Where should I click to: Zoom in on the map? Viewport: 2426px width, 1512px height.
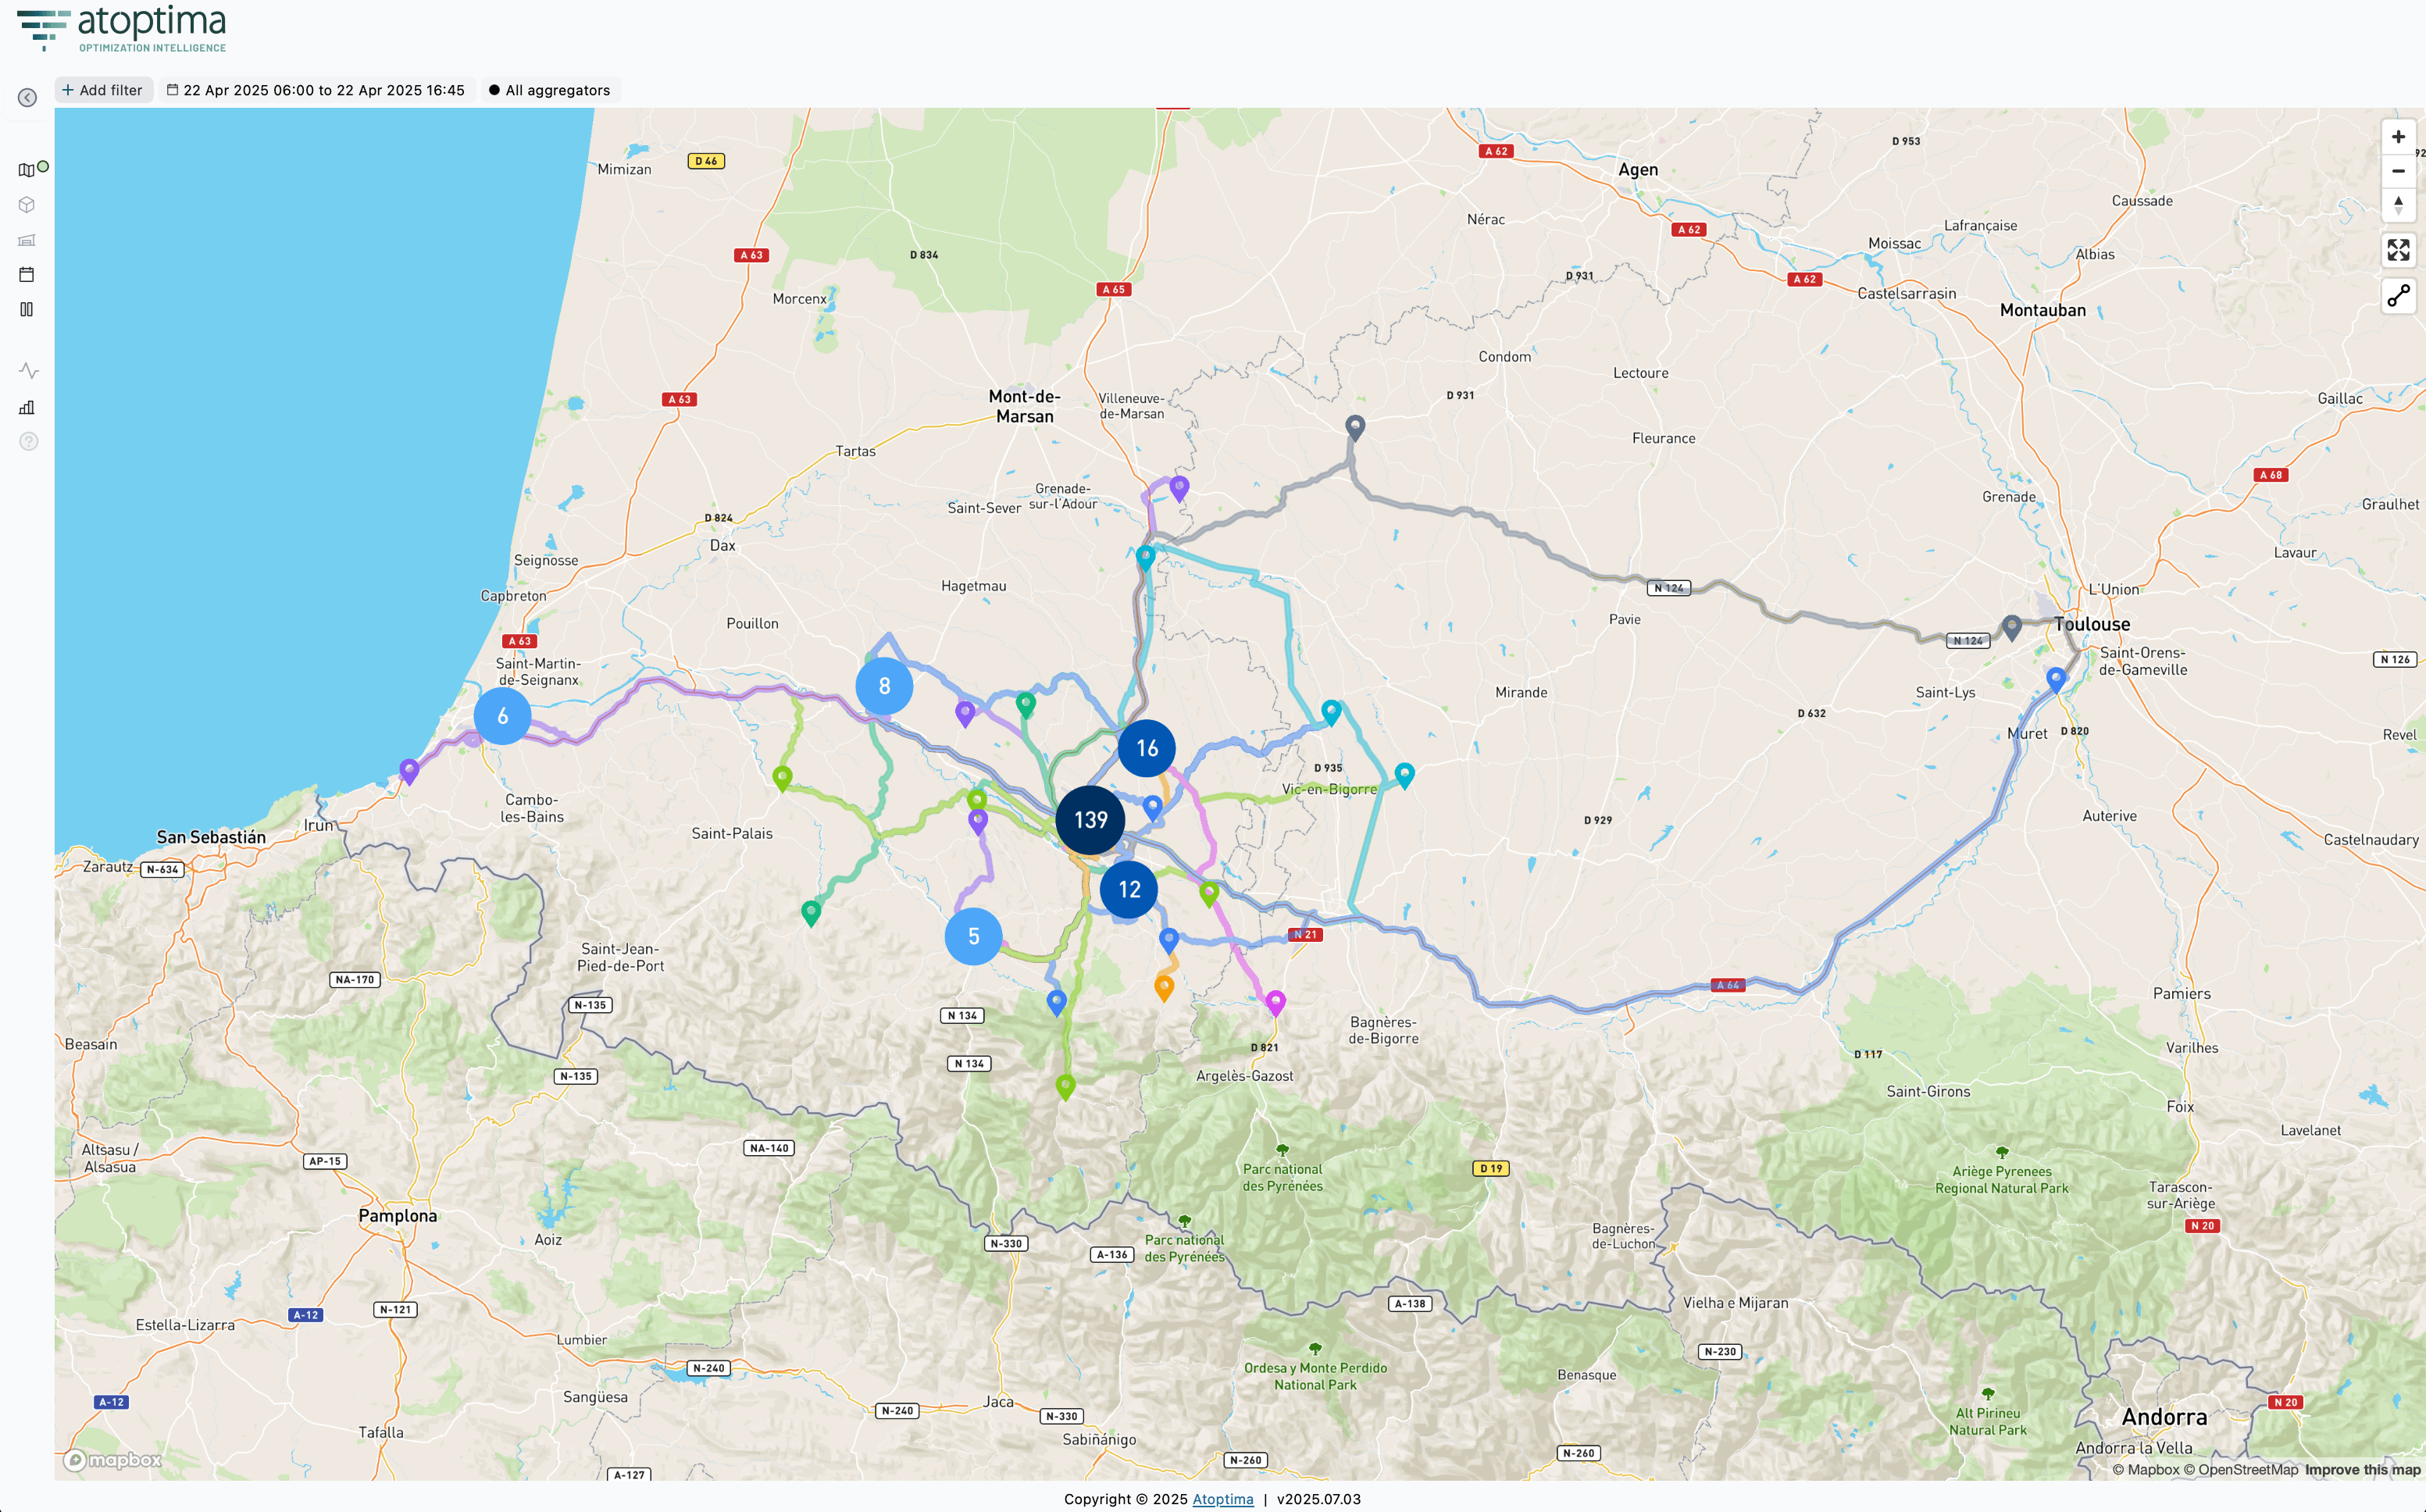[2398, 137]
